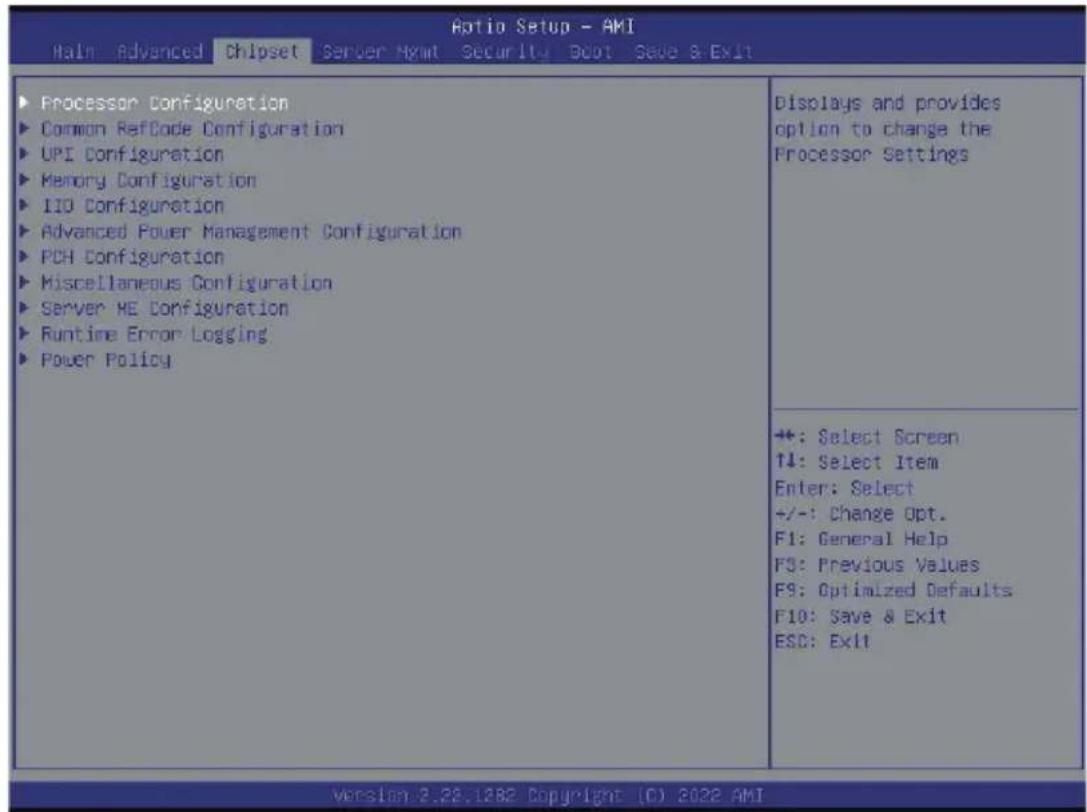Select Power Policy entry
Screen dimensions: 1087x812
click(105, 360)
